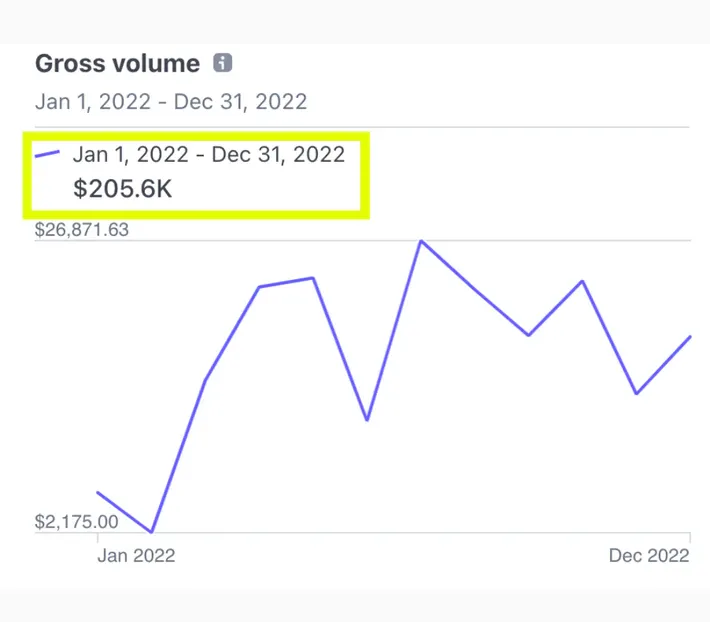The image size is (710, 622).
Task: Click the x-axis tick mark above Dec 2022
Action: coord(690,538)
